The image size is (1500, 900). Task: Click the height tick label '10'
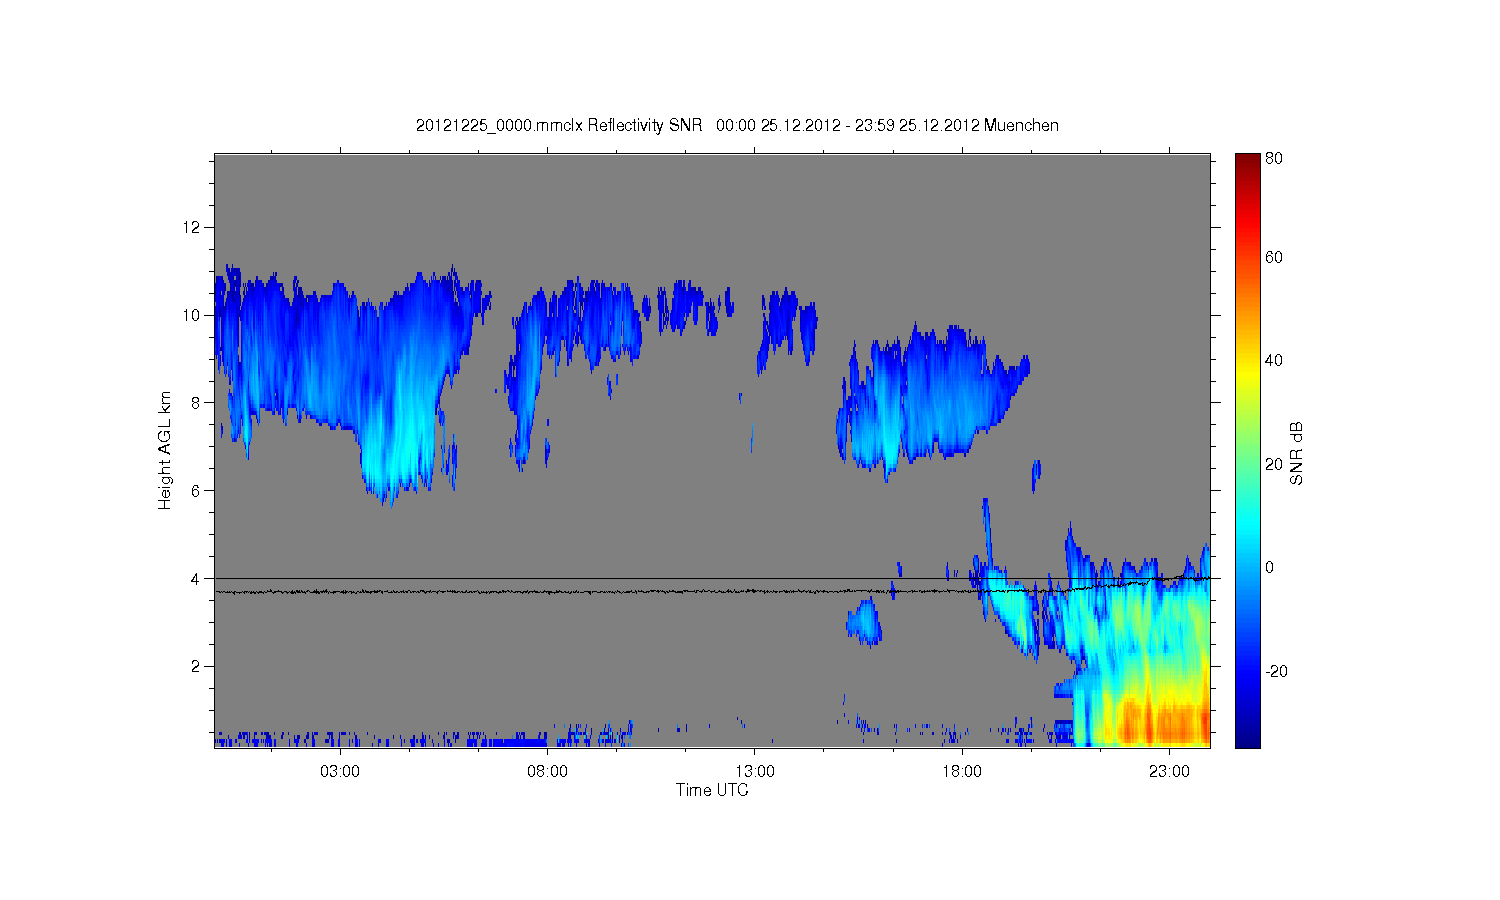click(x=192, y=315)
